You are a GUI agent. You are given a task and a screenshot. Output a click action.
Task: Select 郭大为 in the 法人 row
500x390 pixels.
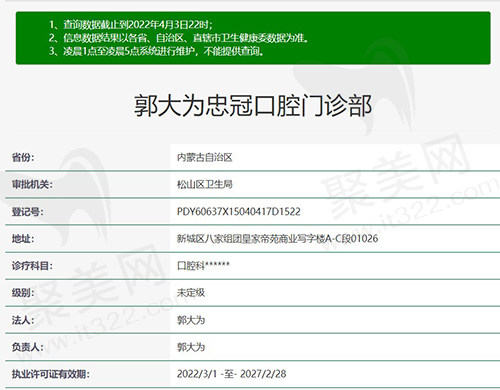[x=191, y=320]
